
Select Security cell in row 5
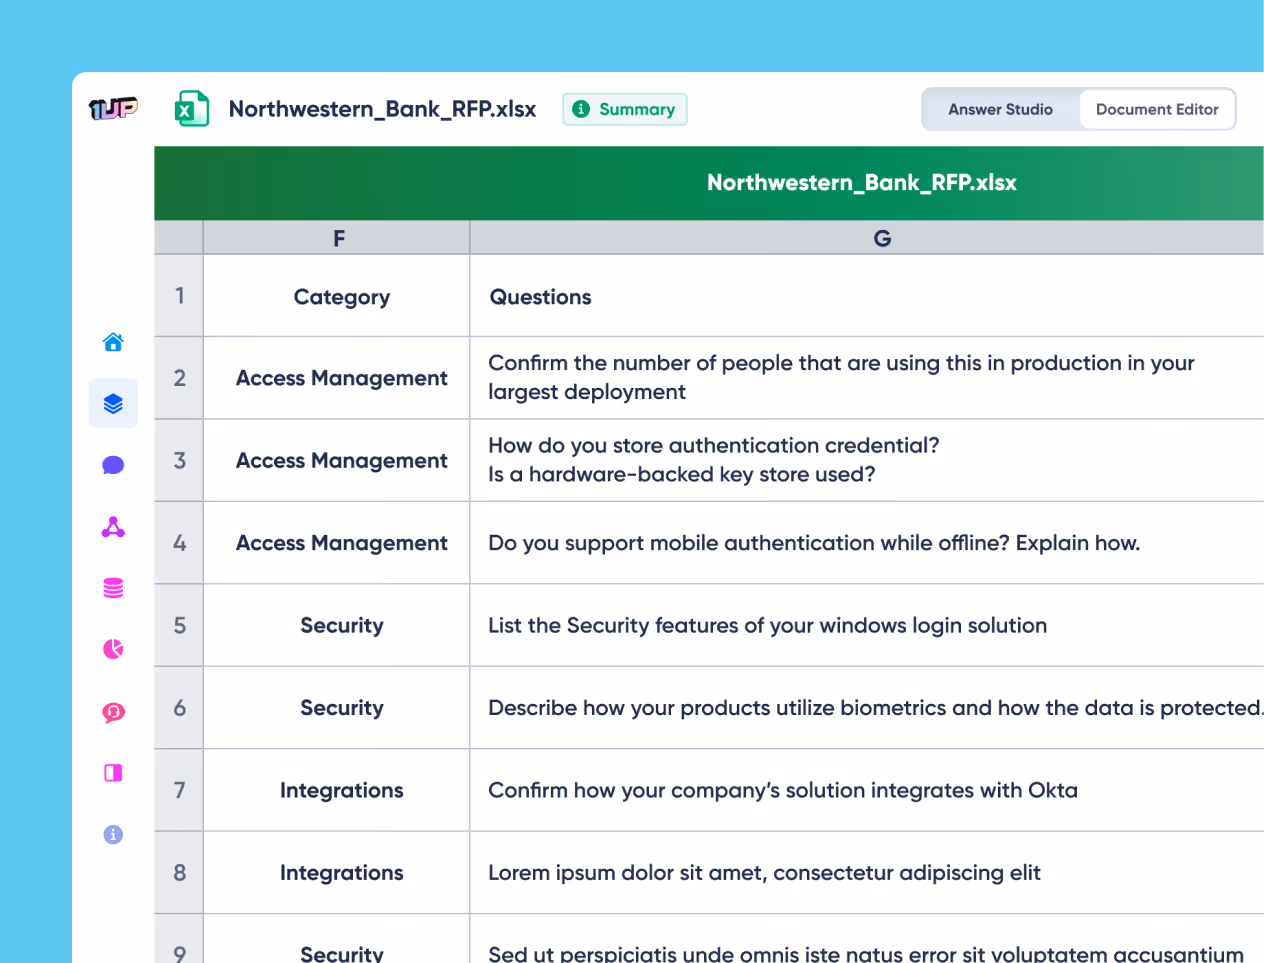click(x=337, y=626)
